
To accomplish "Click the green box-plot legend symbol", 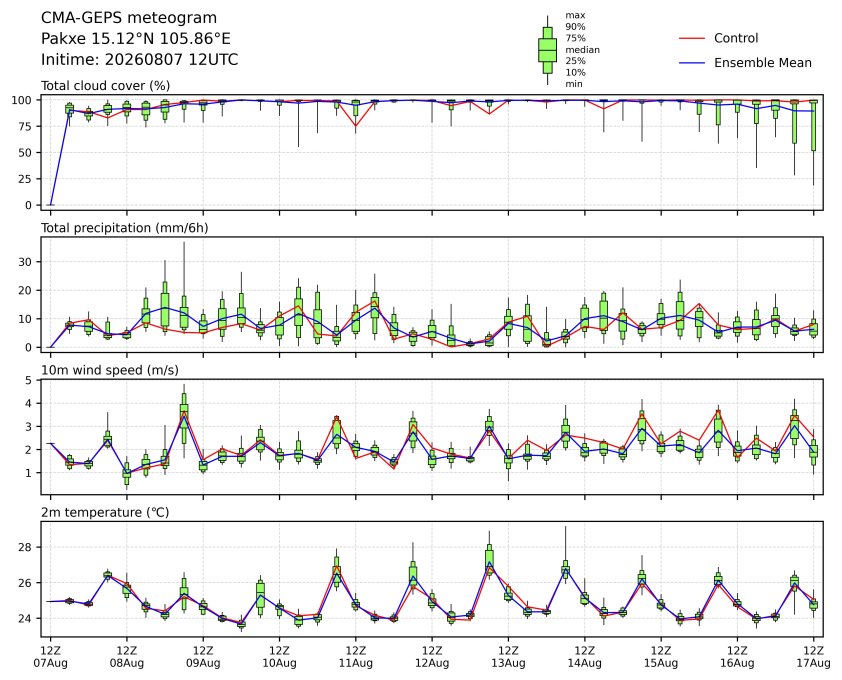I will click(x=547, y=50).
